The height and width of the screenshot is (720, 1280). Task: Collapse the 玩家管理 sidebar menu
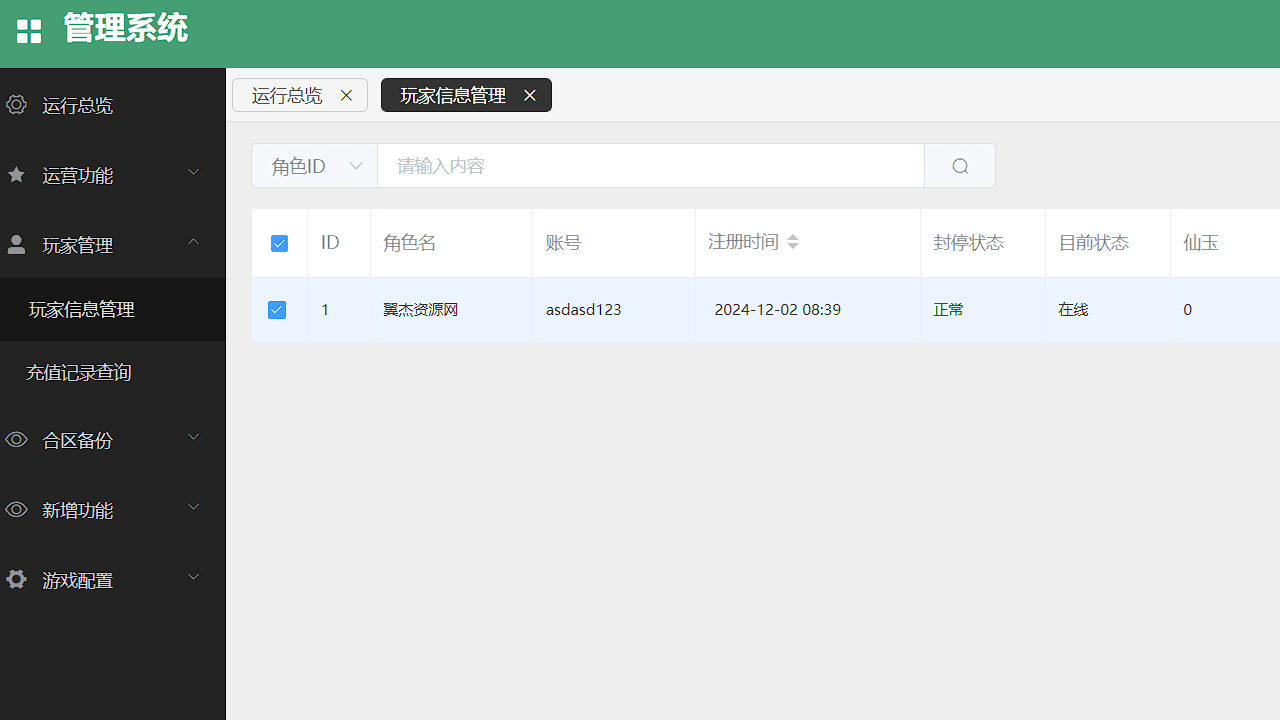click(x=78, y=244)
